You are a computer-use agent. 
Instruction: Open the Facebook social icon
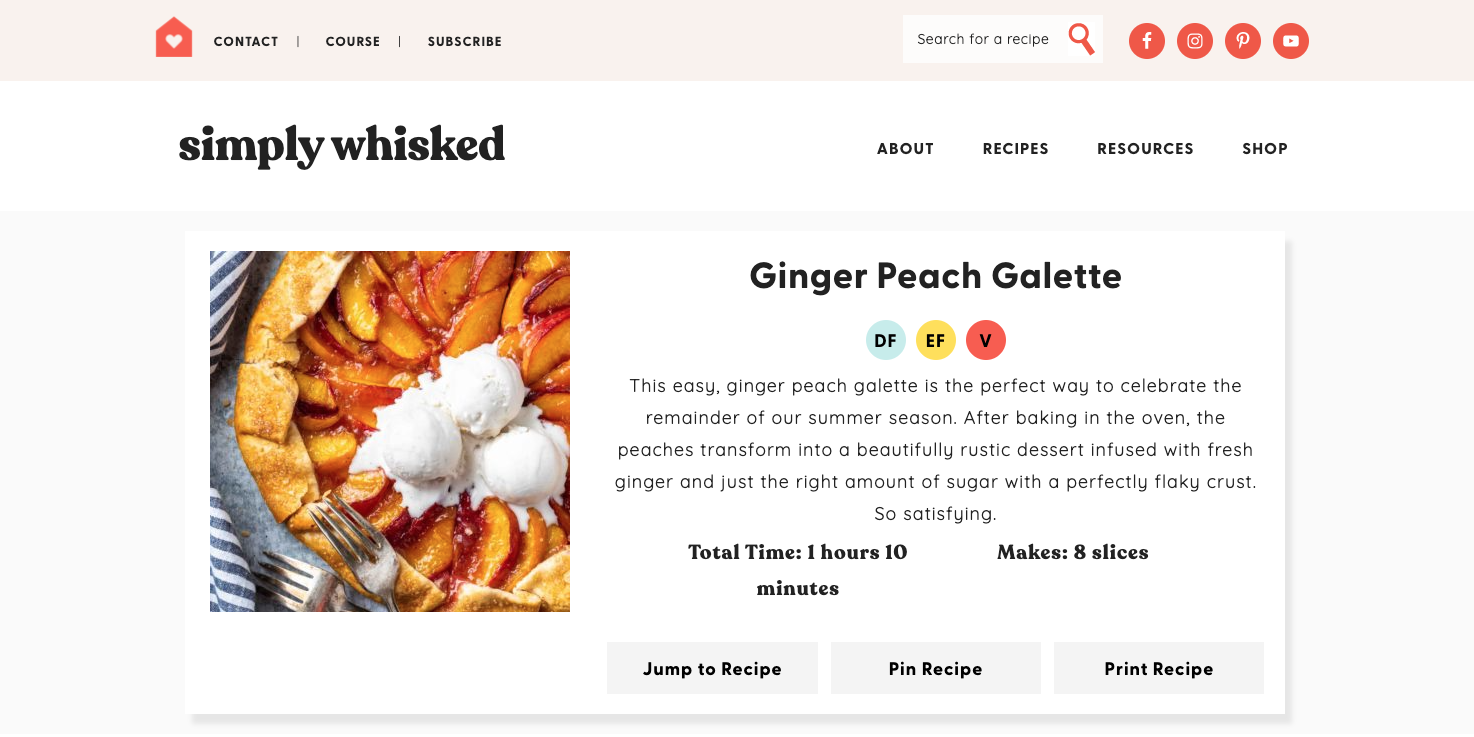tap(1147, 41)
